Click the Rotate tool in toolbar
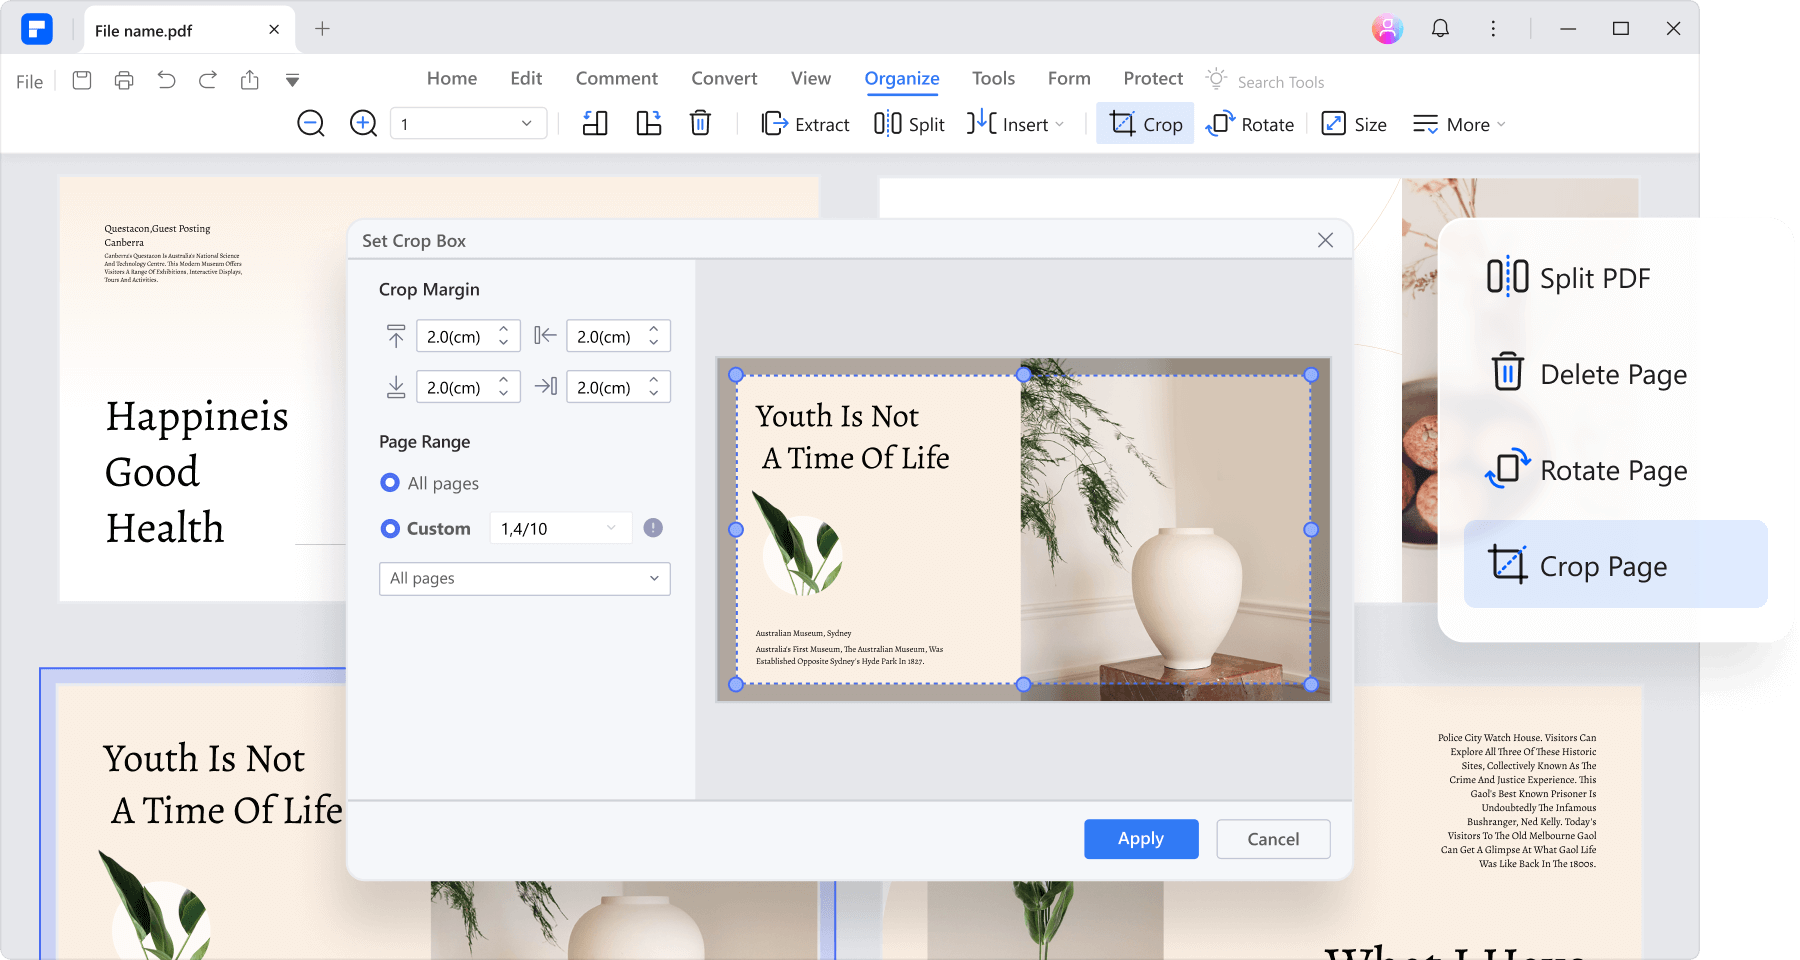The image size is (1800, 960). [x=1250, y=124]
